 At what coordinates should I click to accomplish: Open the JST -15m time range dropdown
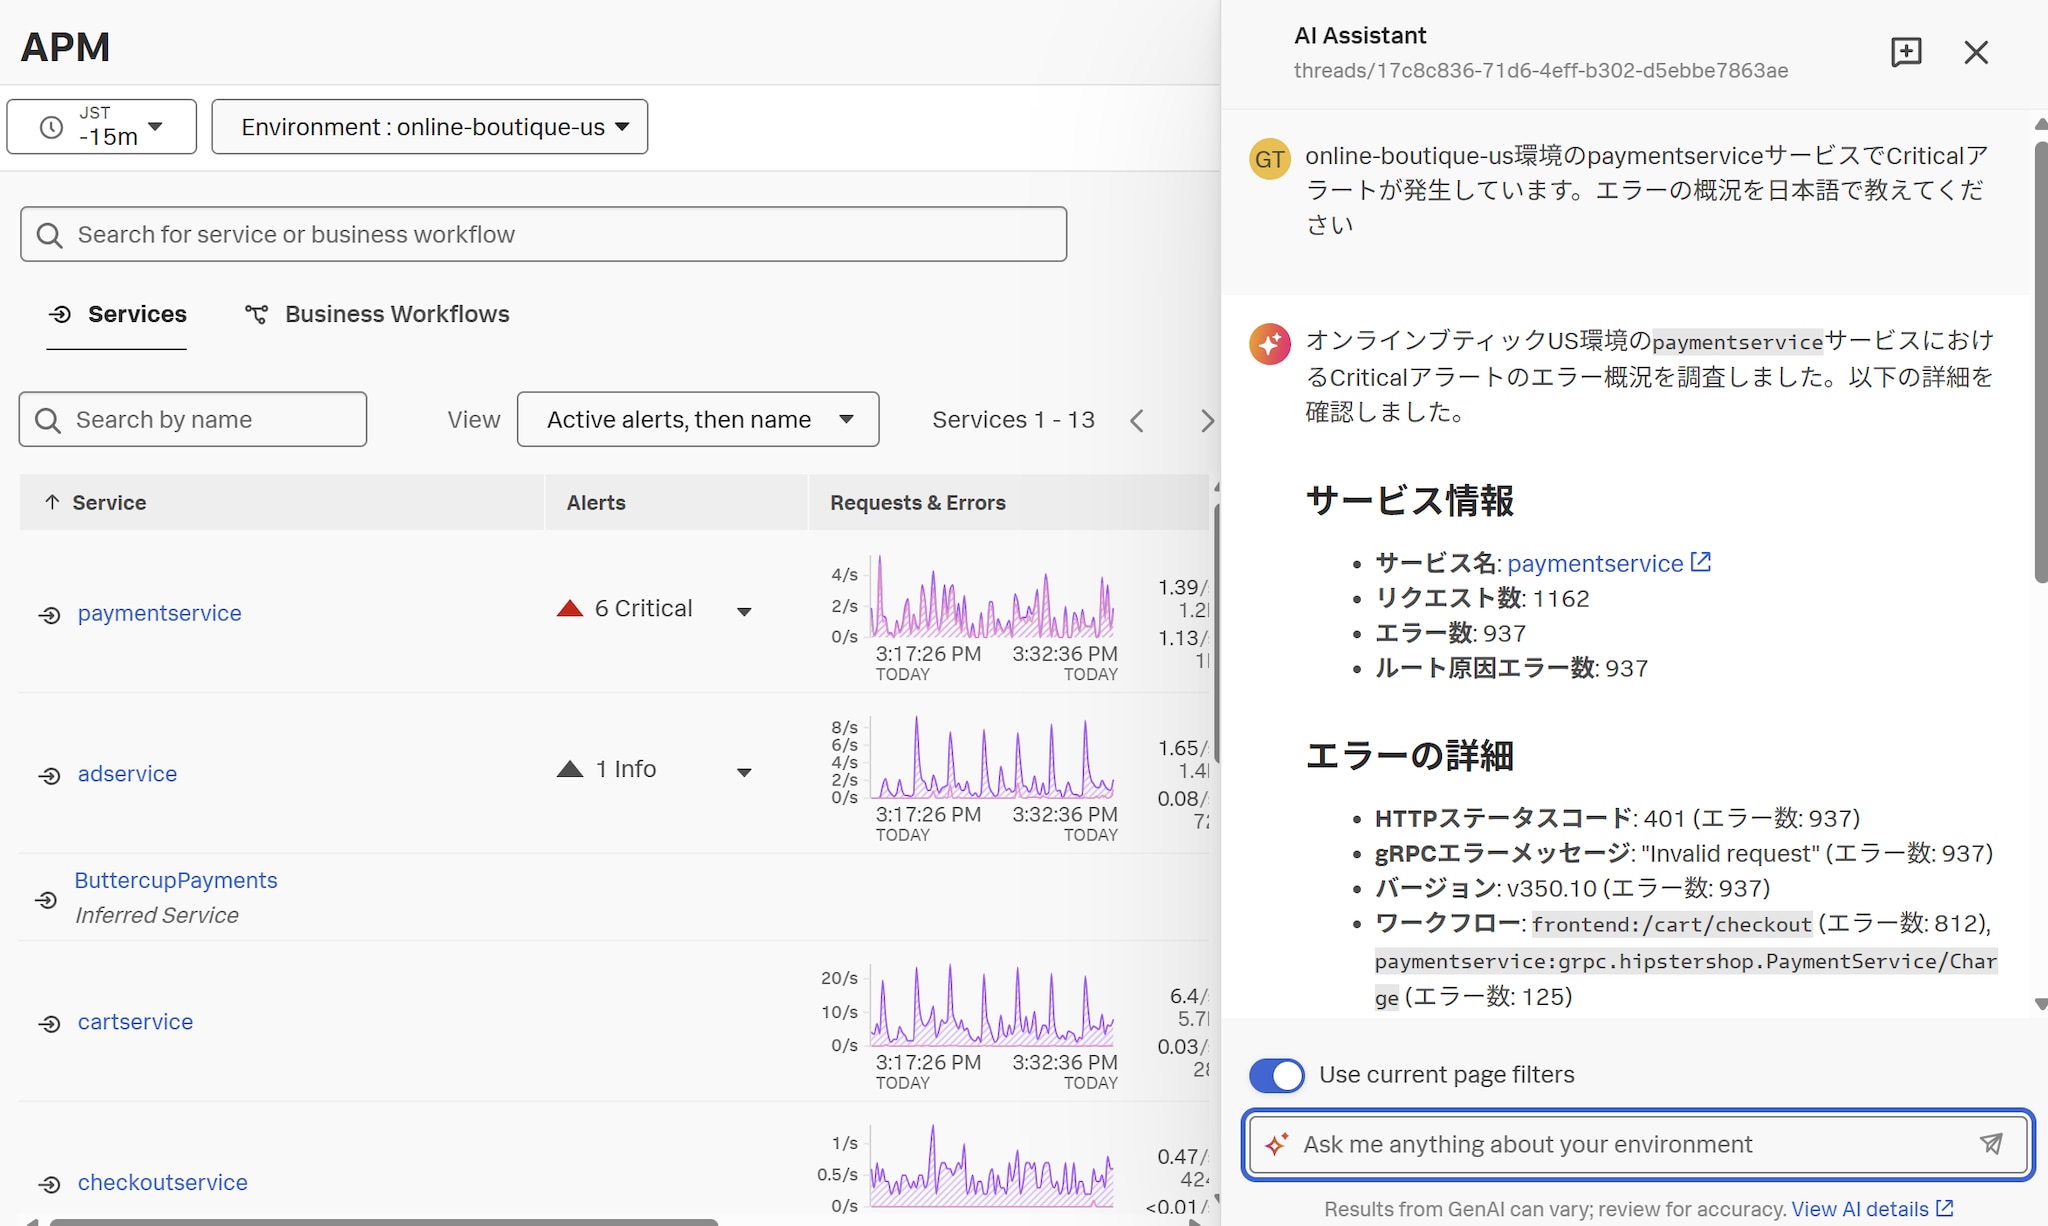click(102, 127)
